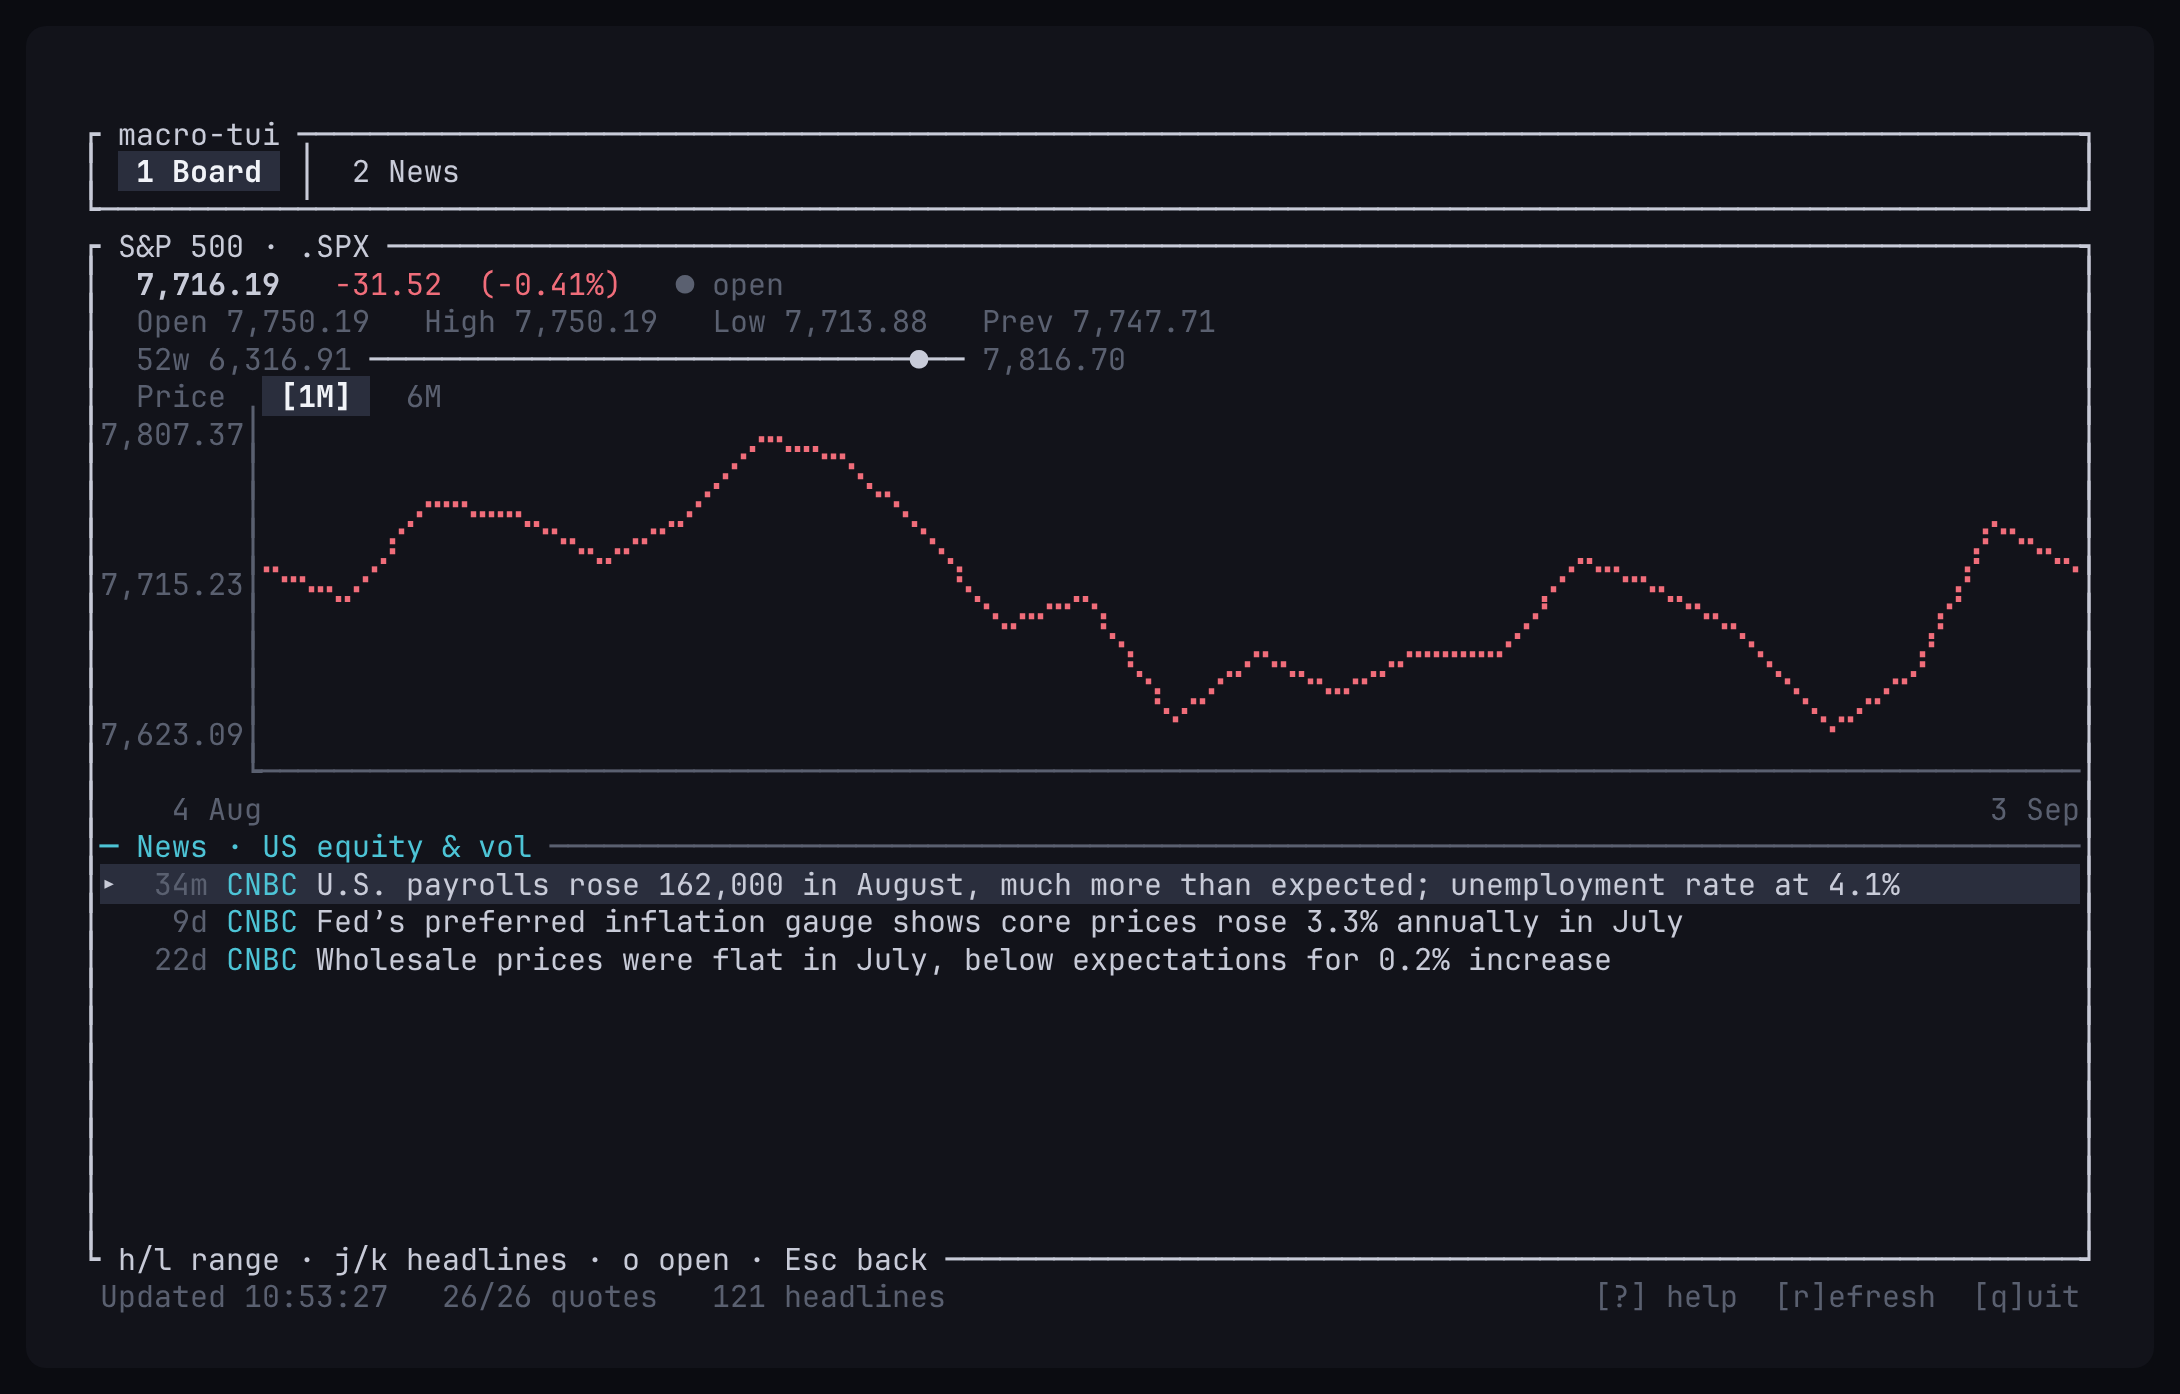
Task: Click CNBC source on the Wholesale prices row
Action: pos(262,960)
